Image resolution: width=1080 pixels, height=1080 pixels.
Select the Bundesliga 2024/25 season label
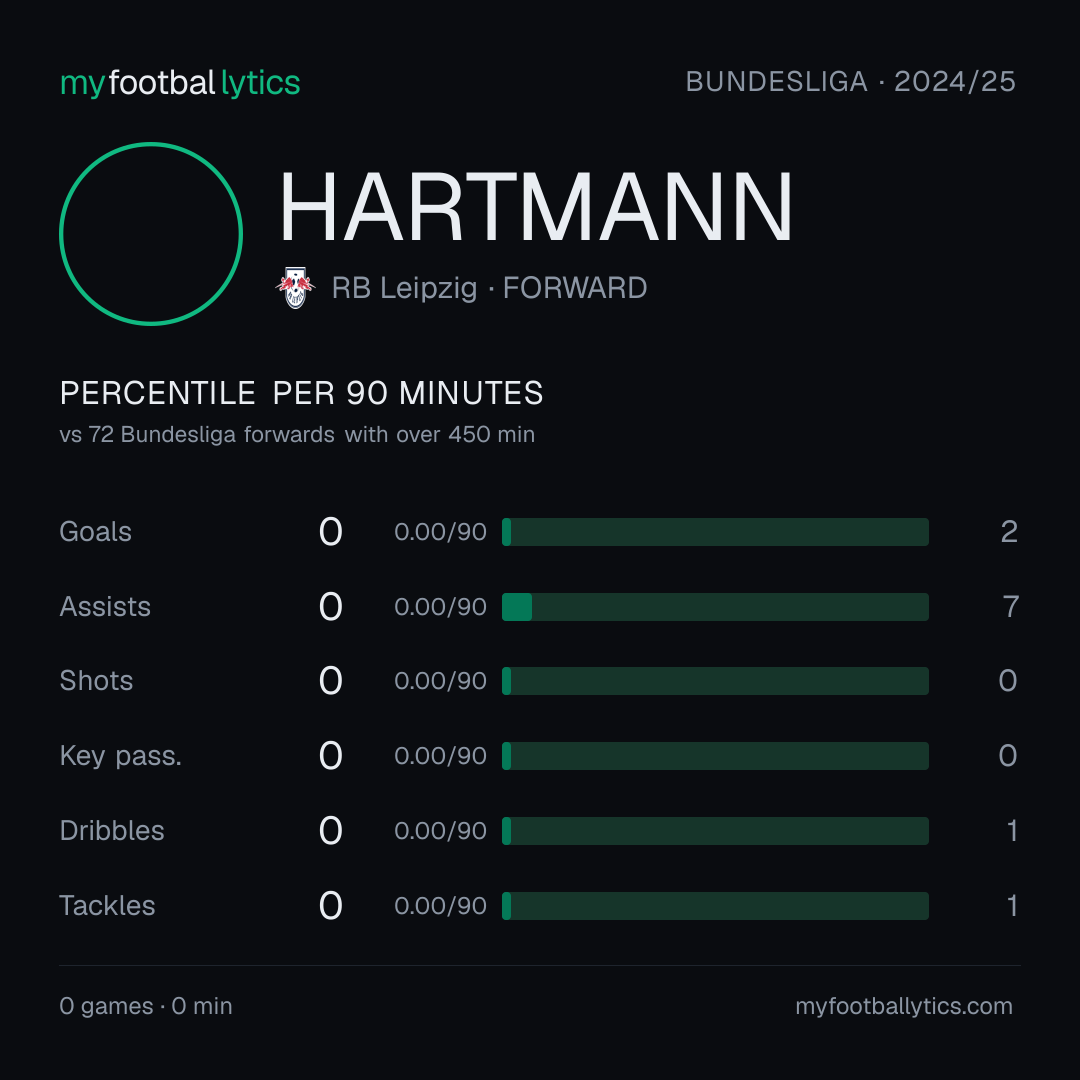pyautogui.click(x=851, y=82)
